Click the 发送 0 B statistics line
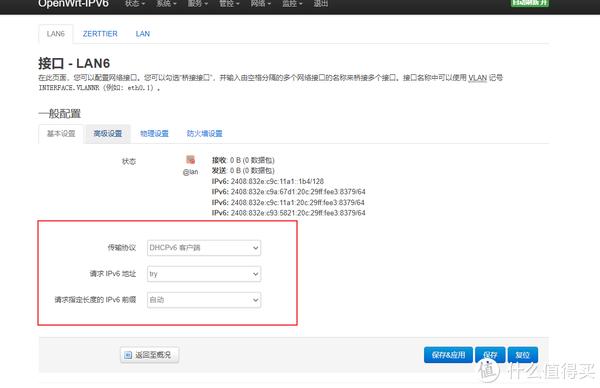Screen dimensions: 600x388 pos(243,171)
